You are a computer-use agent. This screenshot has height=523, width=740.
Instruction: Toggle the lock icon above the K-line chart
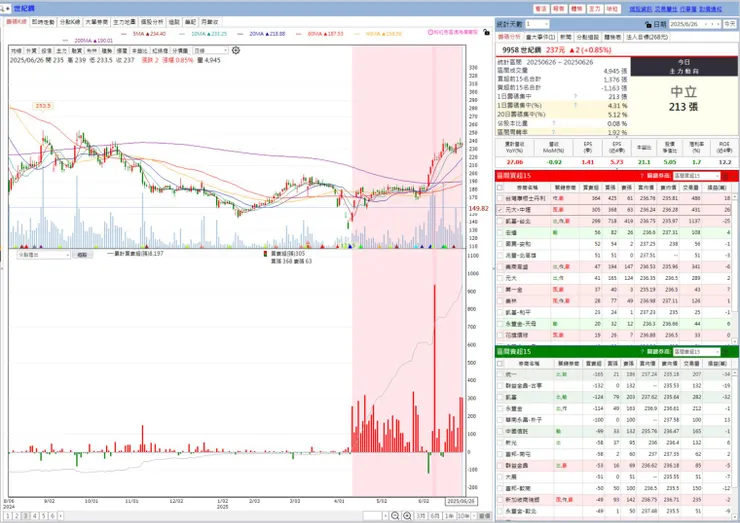click(486, 32)
